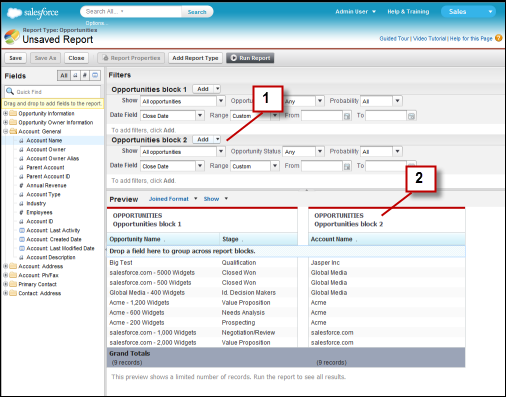
Task: Click the Search All input field
Action: pos(131,12)
